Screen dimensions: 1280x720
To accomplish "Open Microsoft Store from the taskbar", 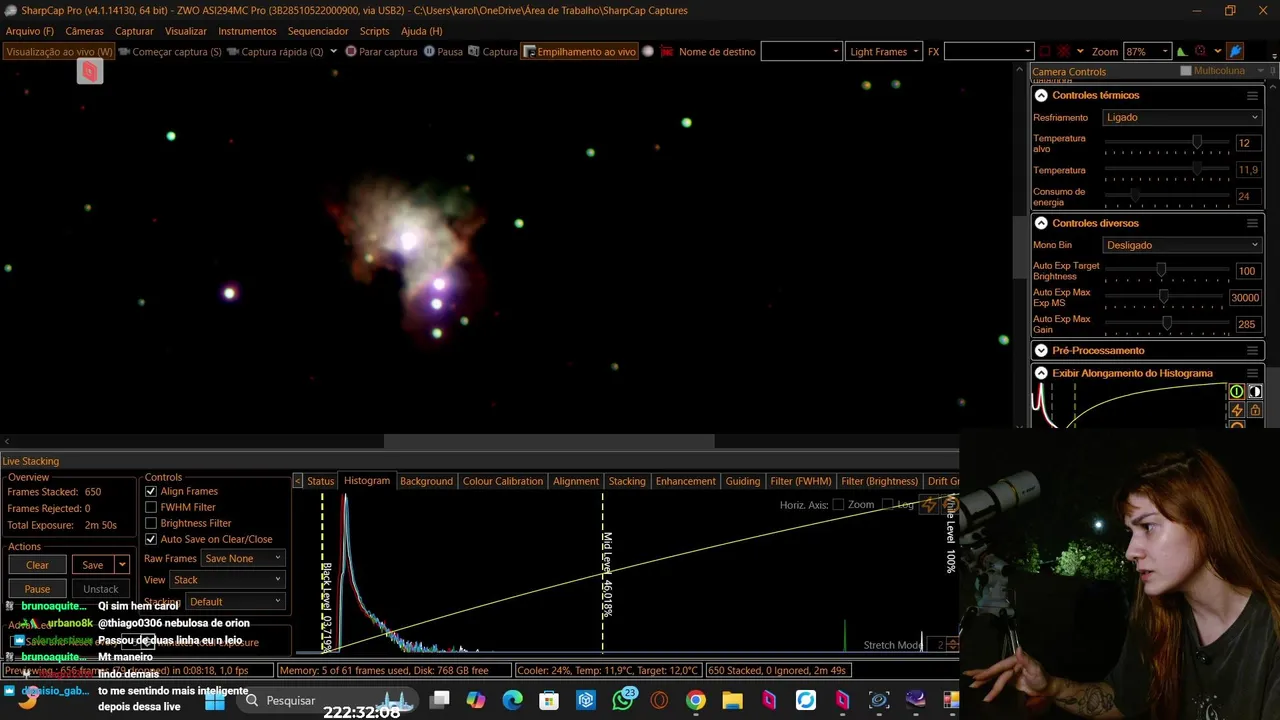I will point(549,700).
